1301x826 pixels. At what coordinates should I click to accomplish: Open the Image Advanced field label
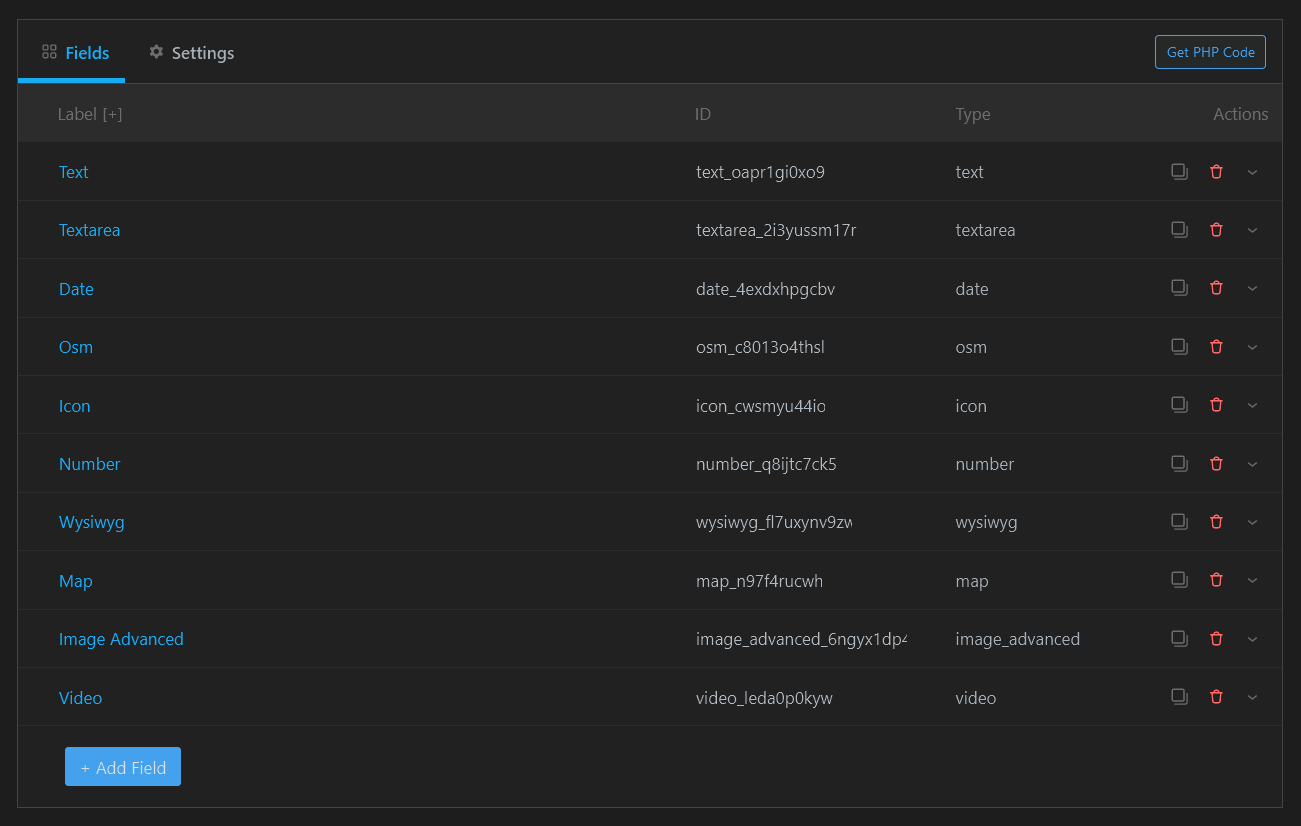pyautogui.click(x=121, y=639)
